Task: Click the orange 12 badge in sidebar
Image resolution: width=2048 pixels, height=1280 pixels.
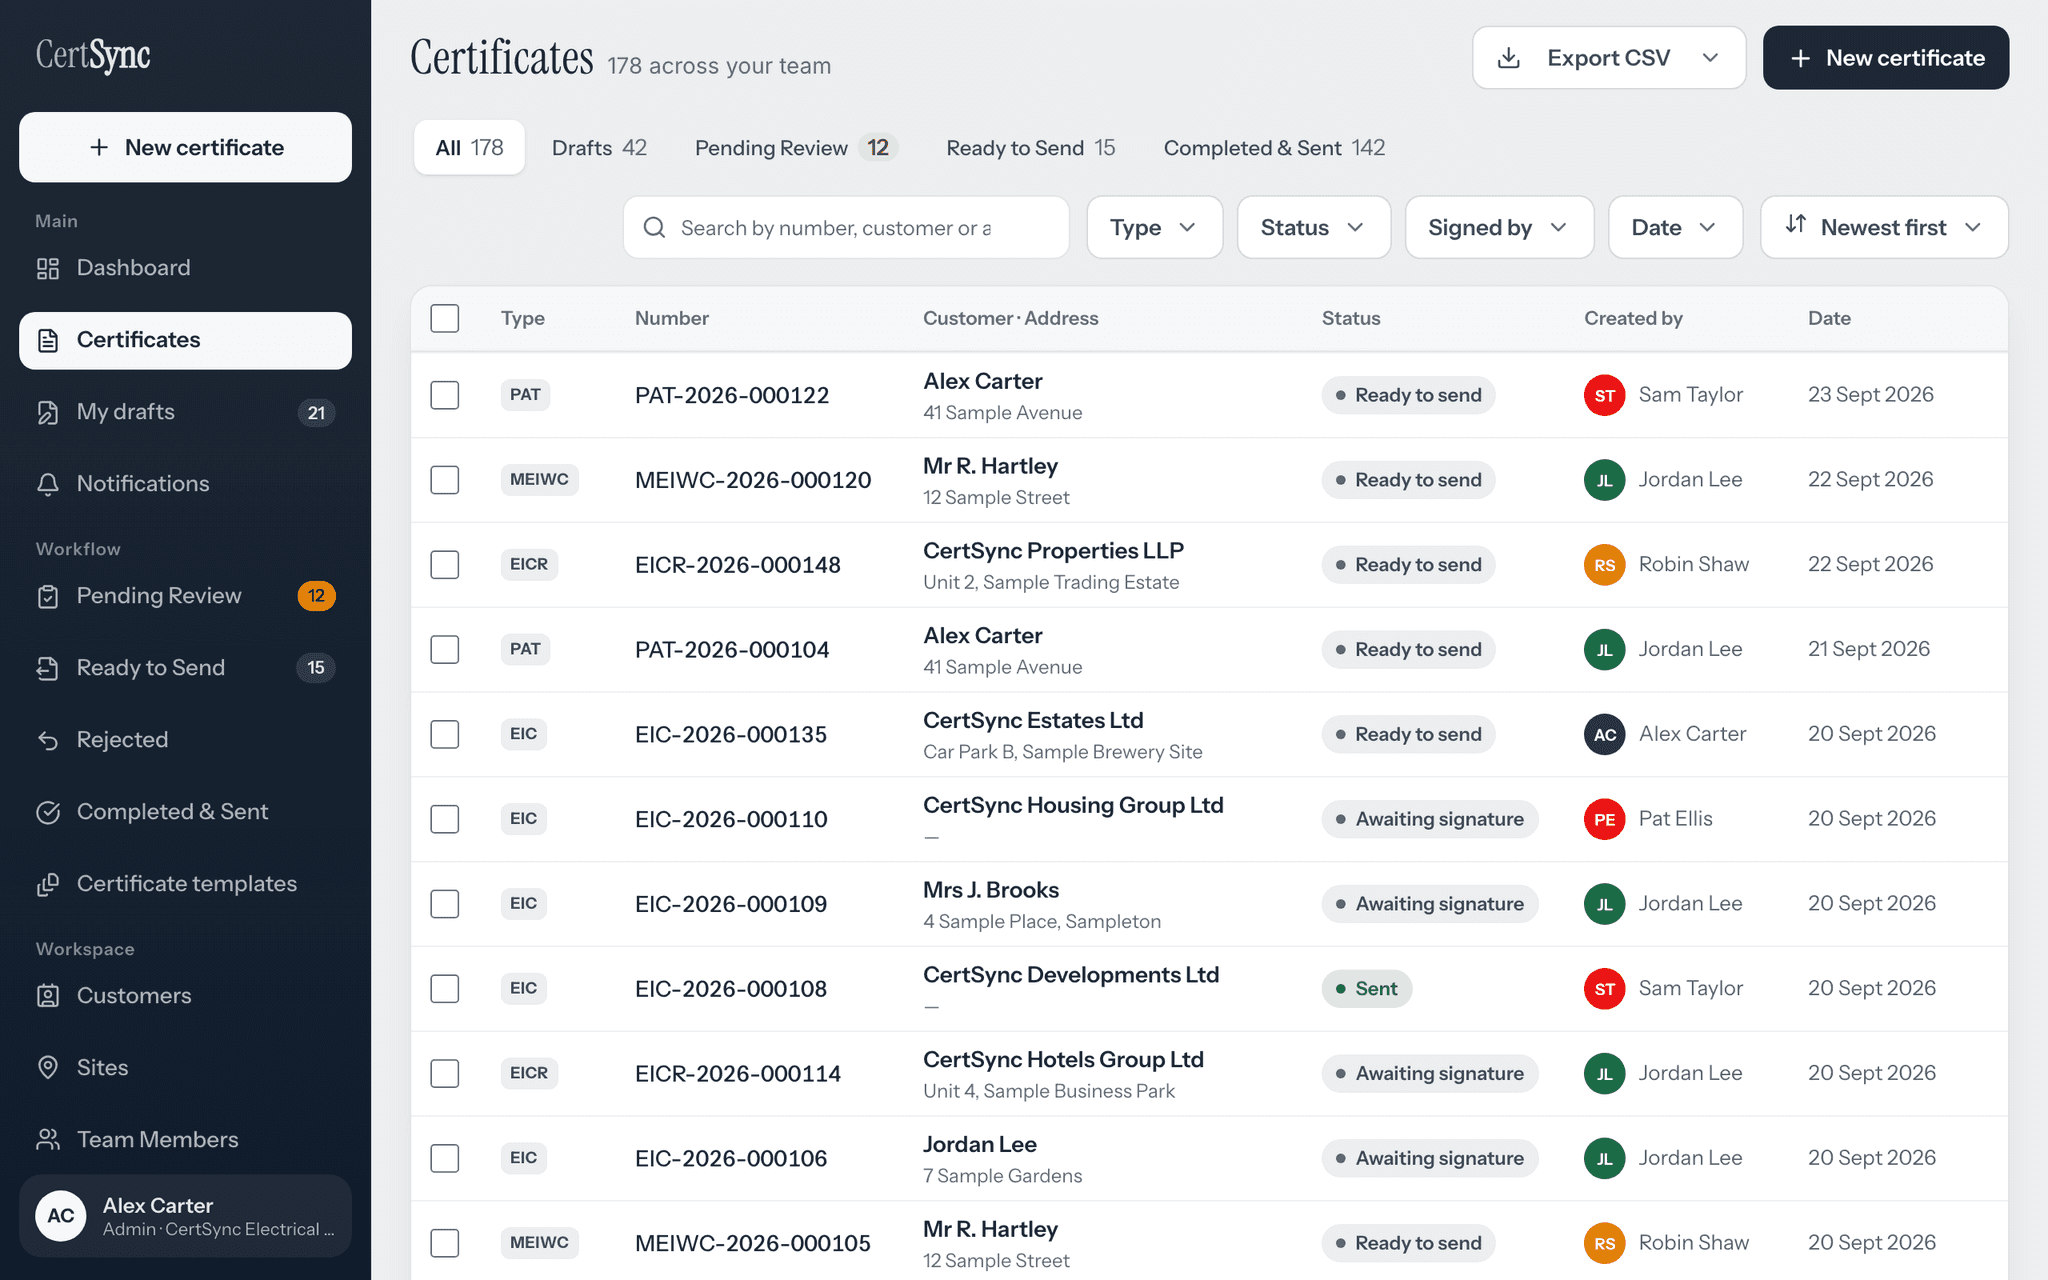Action: pyautogui.click(x=316, y=596)
